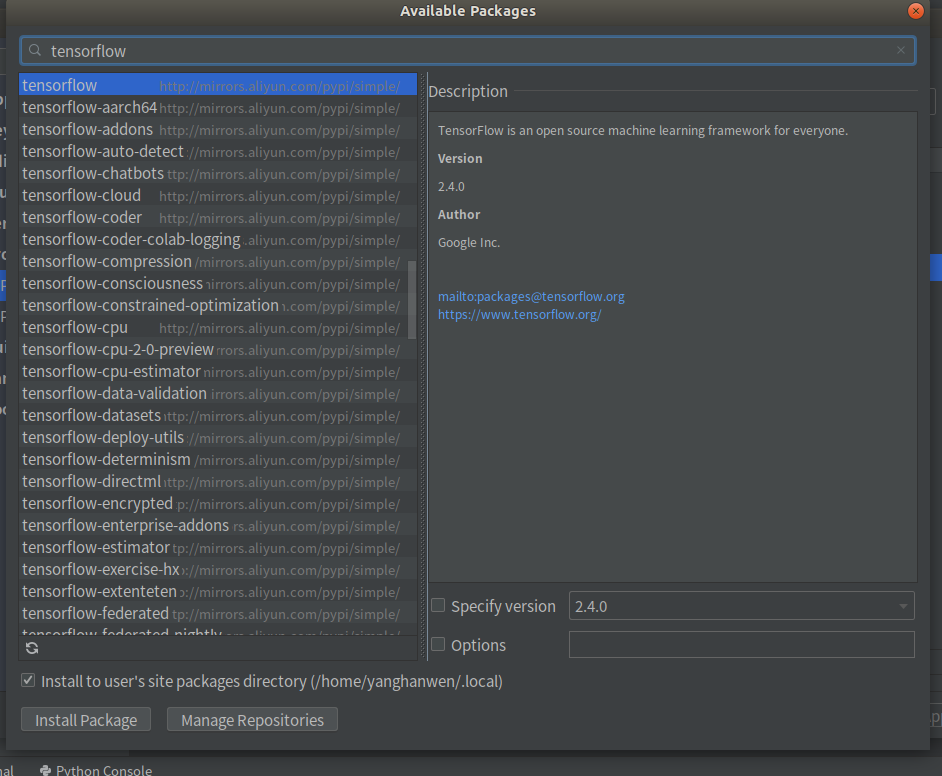Uncheck Install to user's site packages directory

point(28,681)
